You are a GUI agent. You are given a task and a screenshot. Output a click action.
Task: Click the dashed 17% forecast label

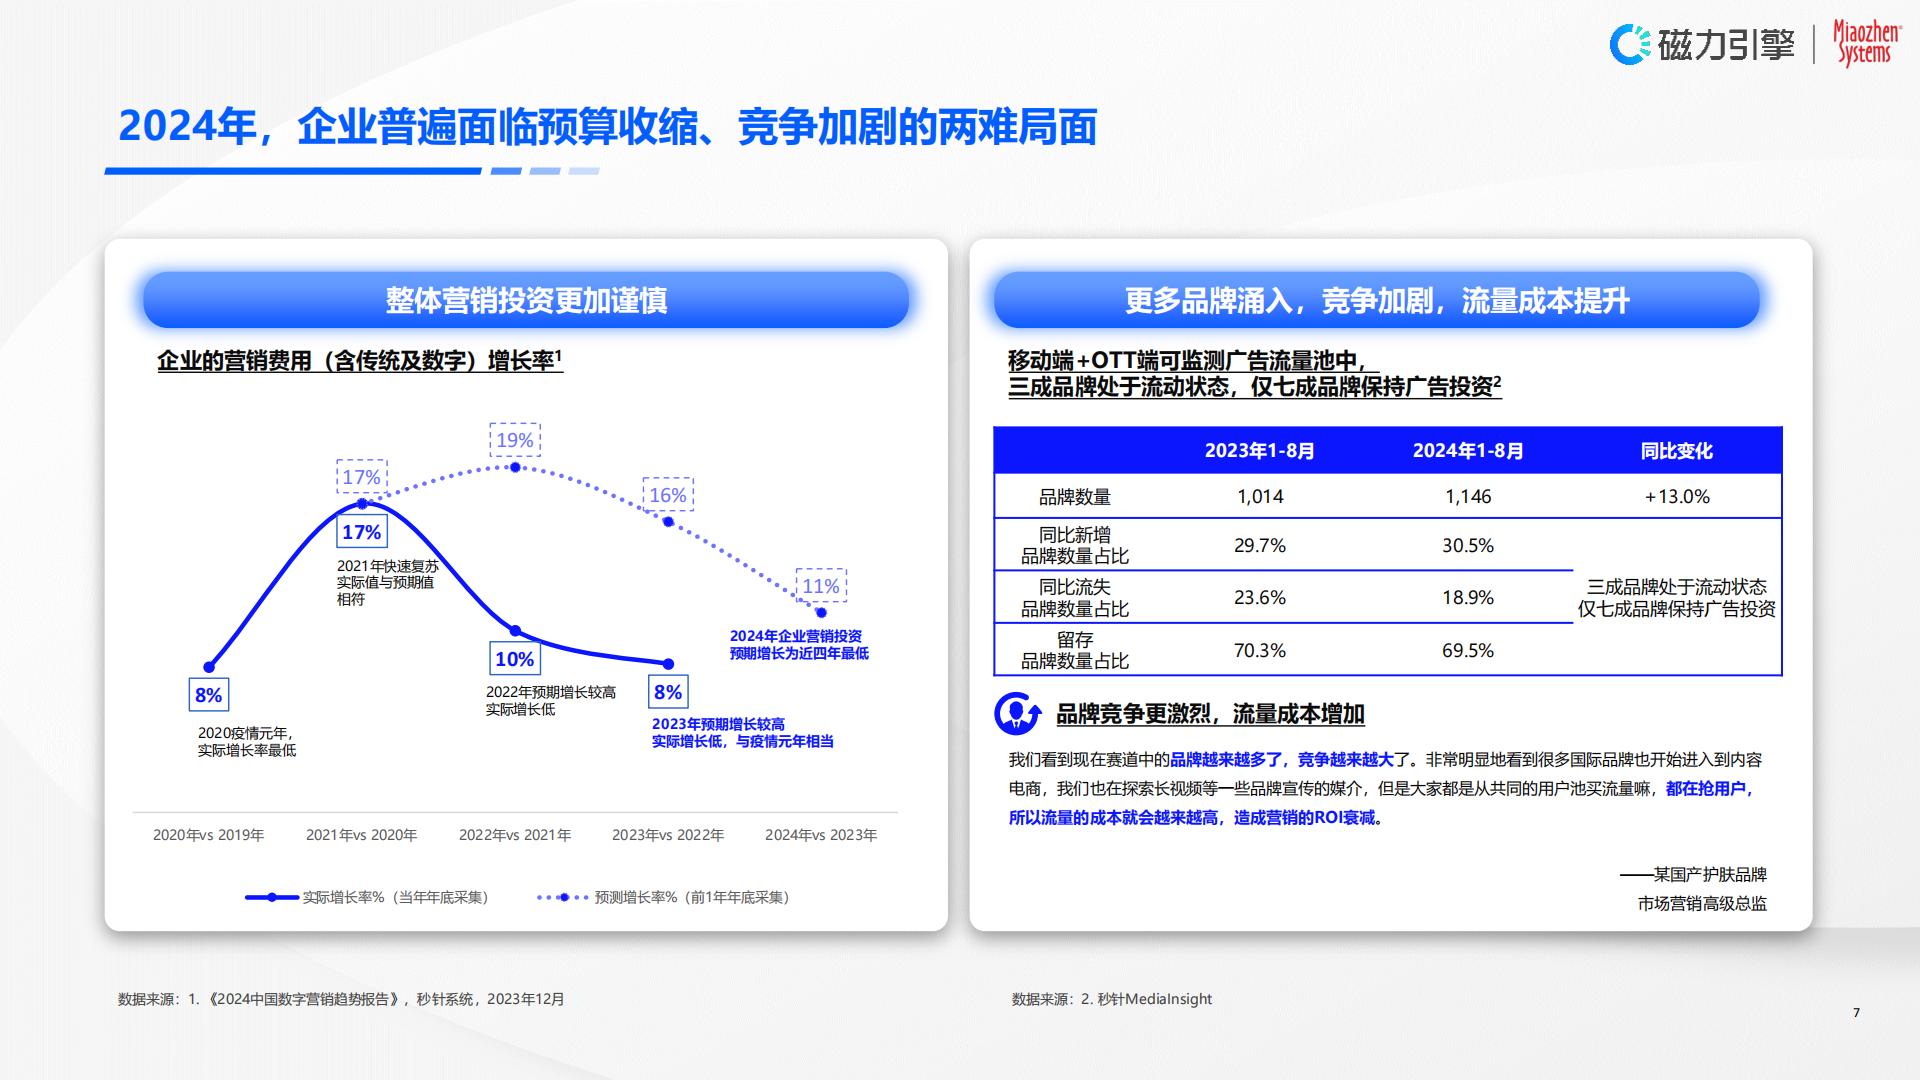pos(362,477)
